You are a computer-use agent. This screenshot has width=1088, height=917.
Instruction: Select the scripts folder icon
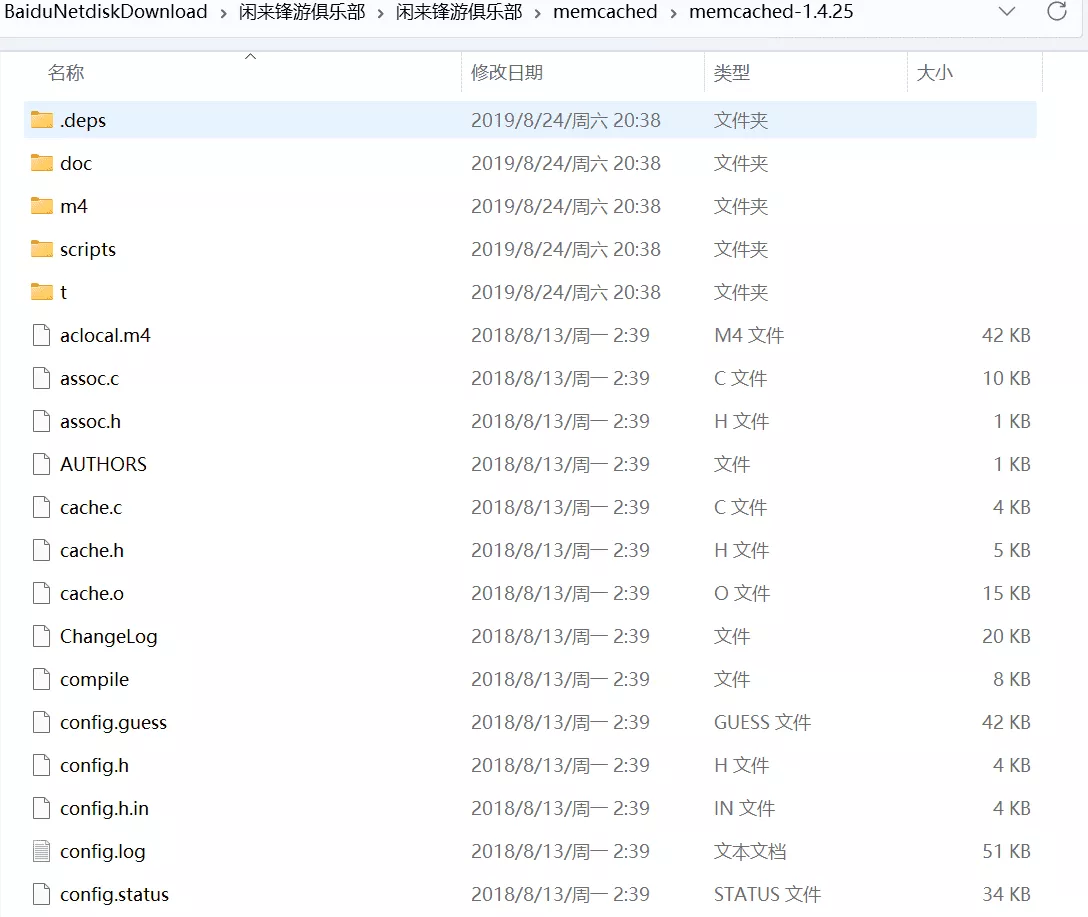point(41,249)
